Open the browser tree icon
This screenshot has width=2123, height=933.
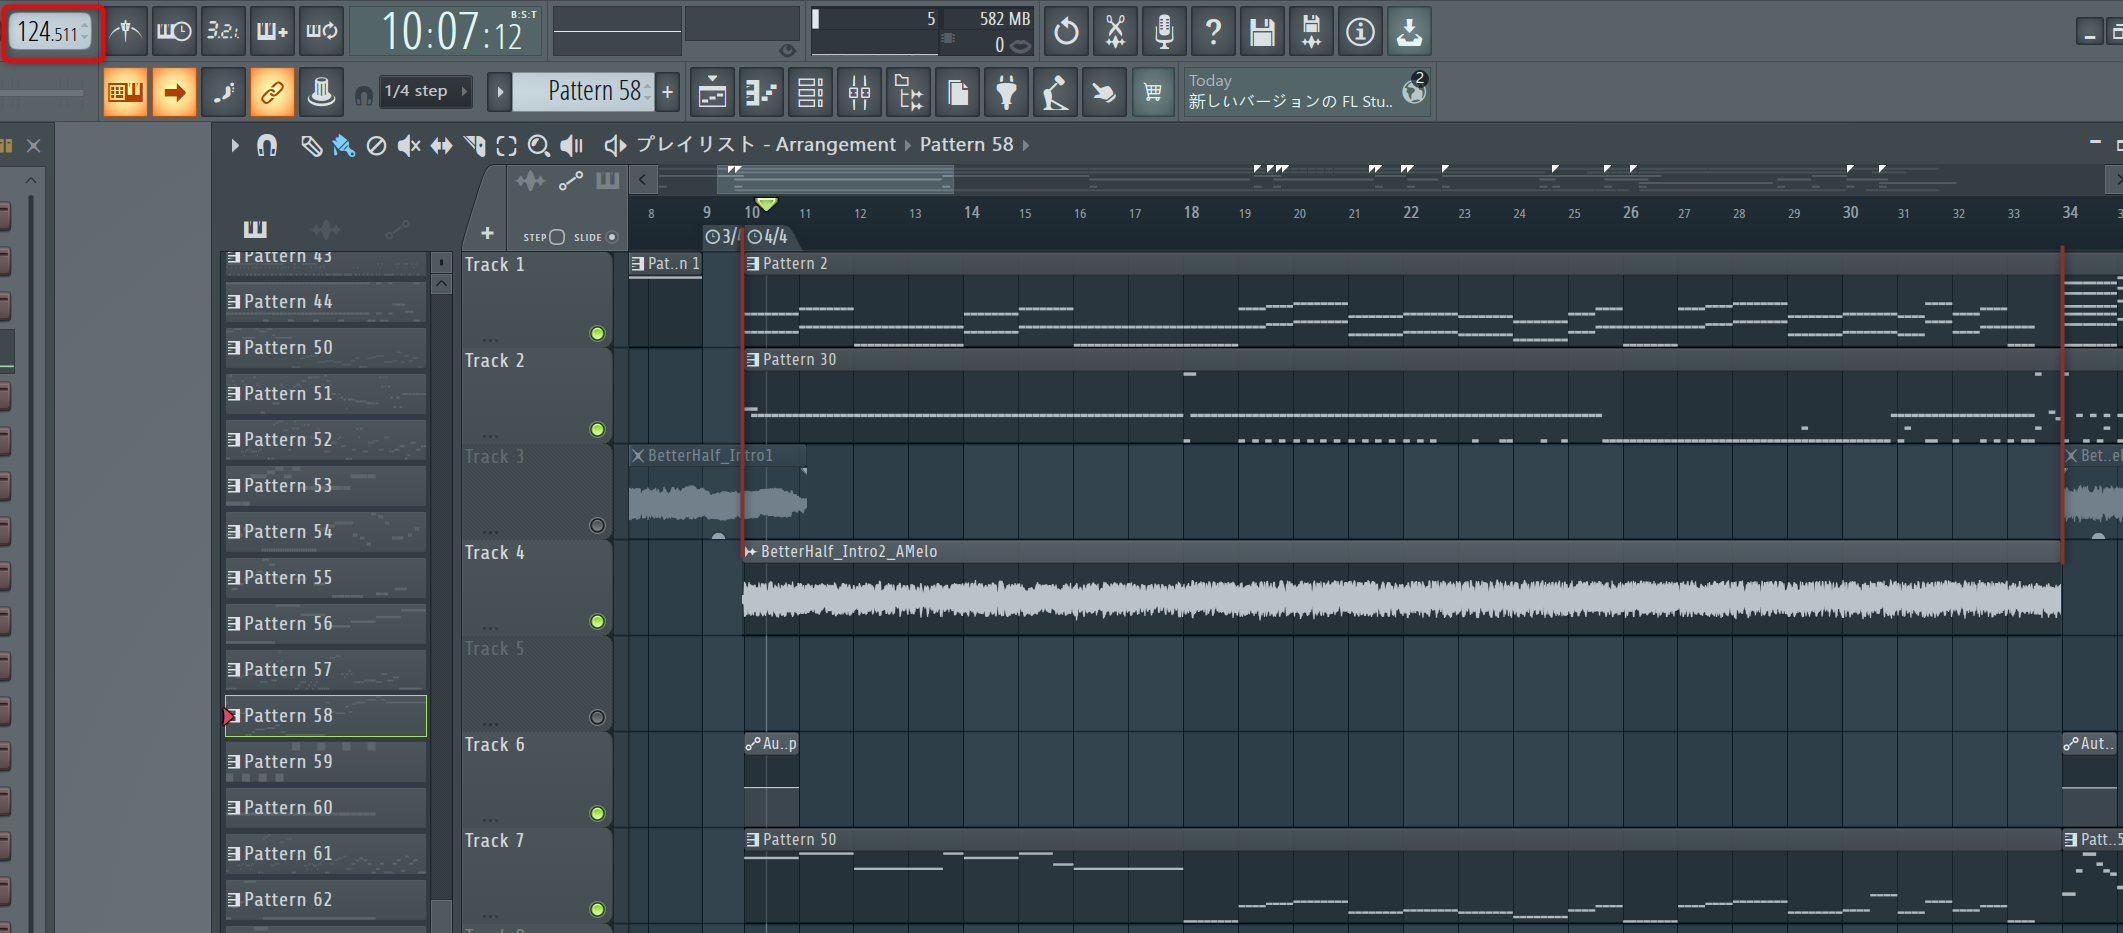tap(908, 93)
